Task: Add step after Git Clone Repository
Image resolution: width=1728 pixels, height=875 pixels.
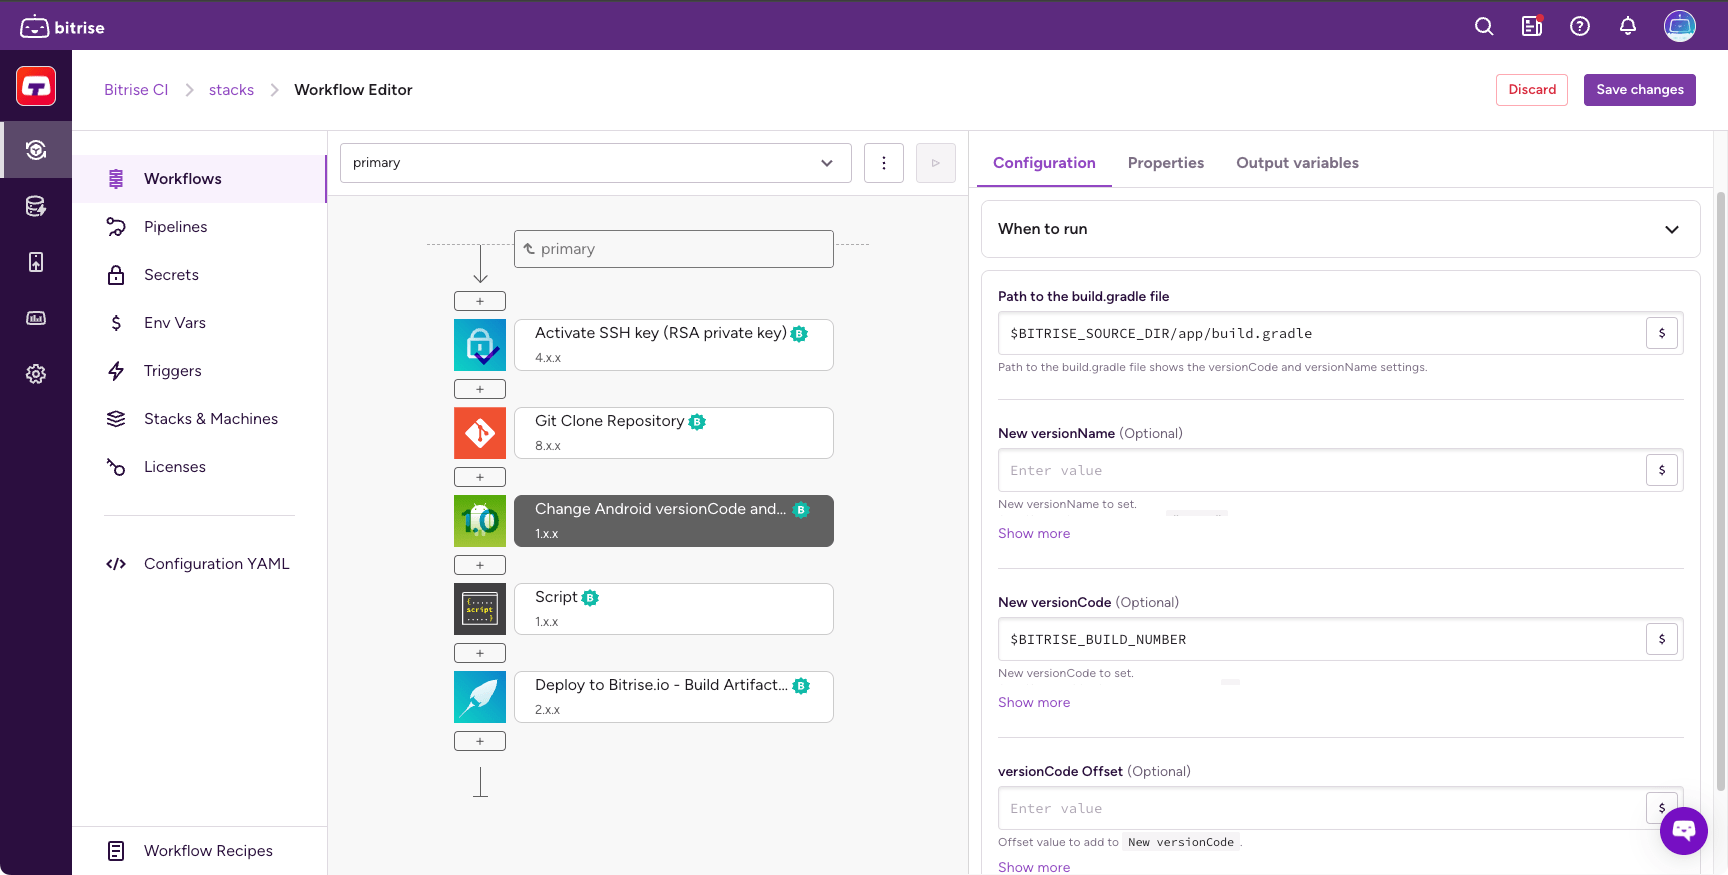Action: point(480,477)
